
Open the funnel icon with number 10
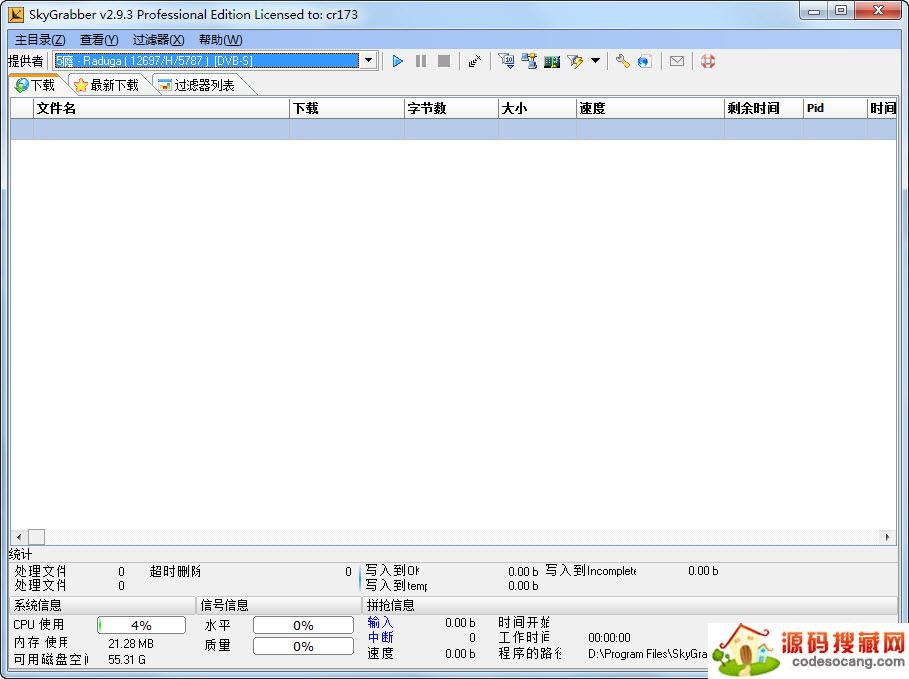pos(506,61)
